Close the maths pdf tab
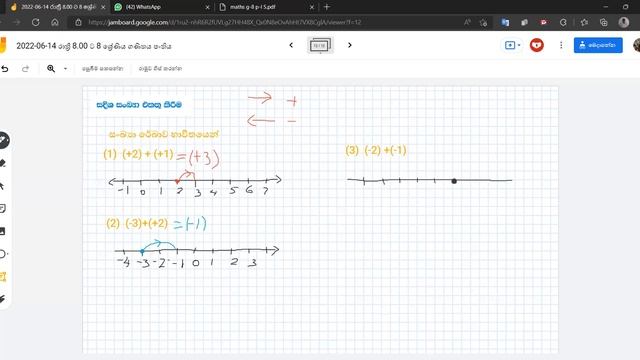The height and width of the screenshot is (360, 640). [312, 7]
